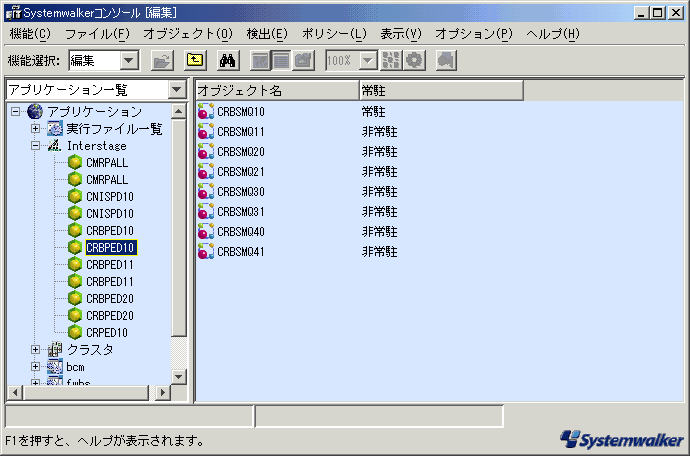Open the 検出(E) menu
The width and height of the screenshot is (690, 456).
267,34
